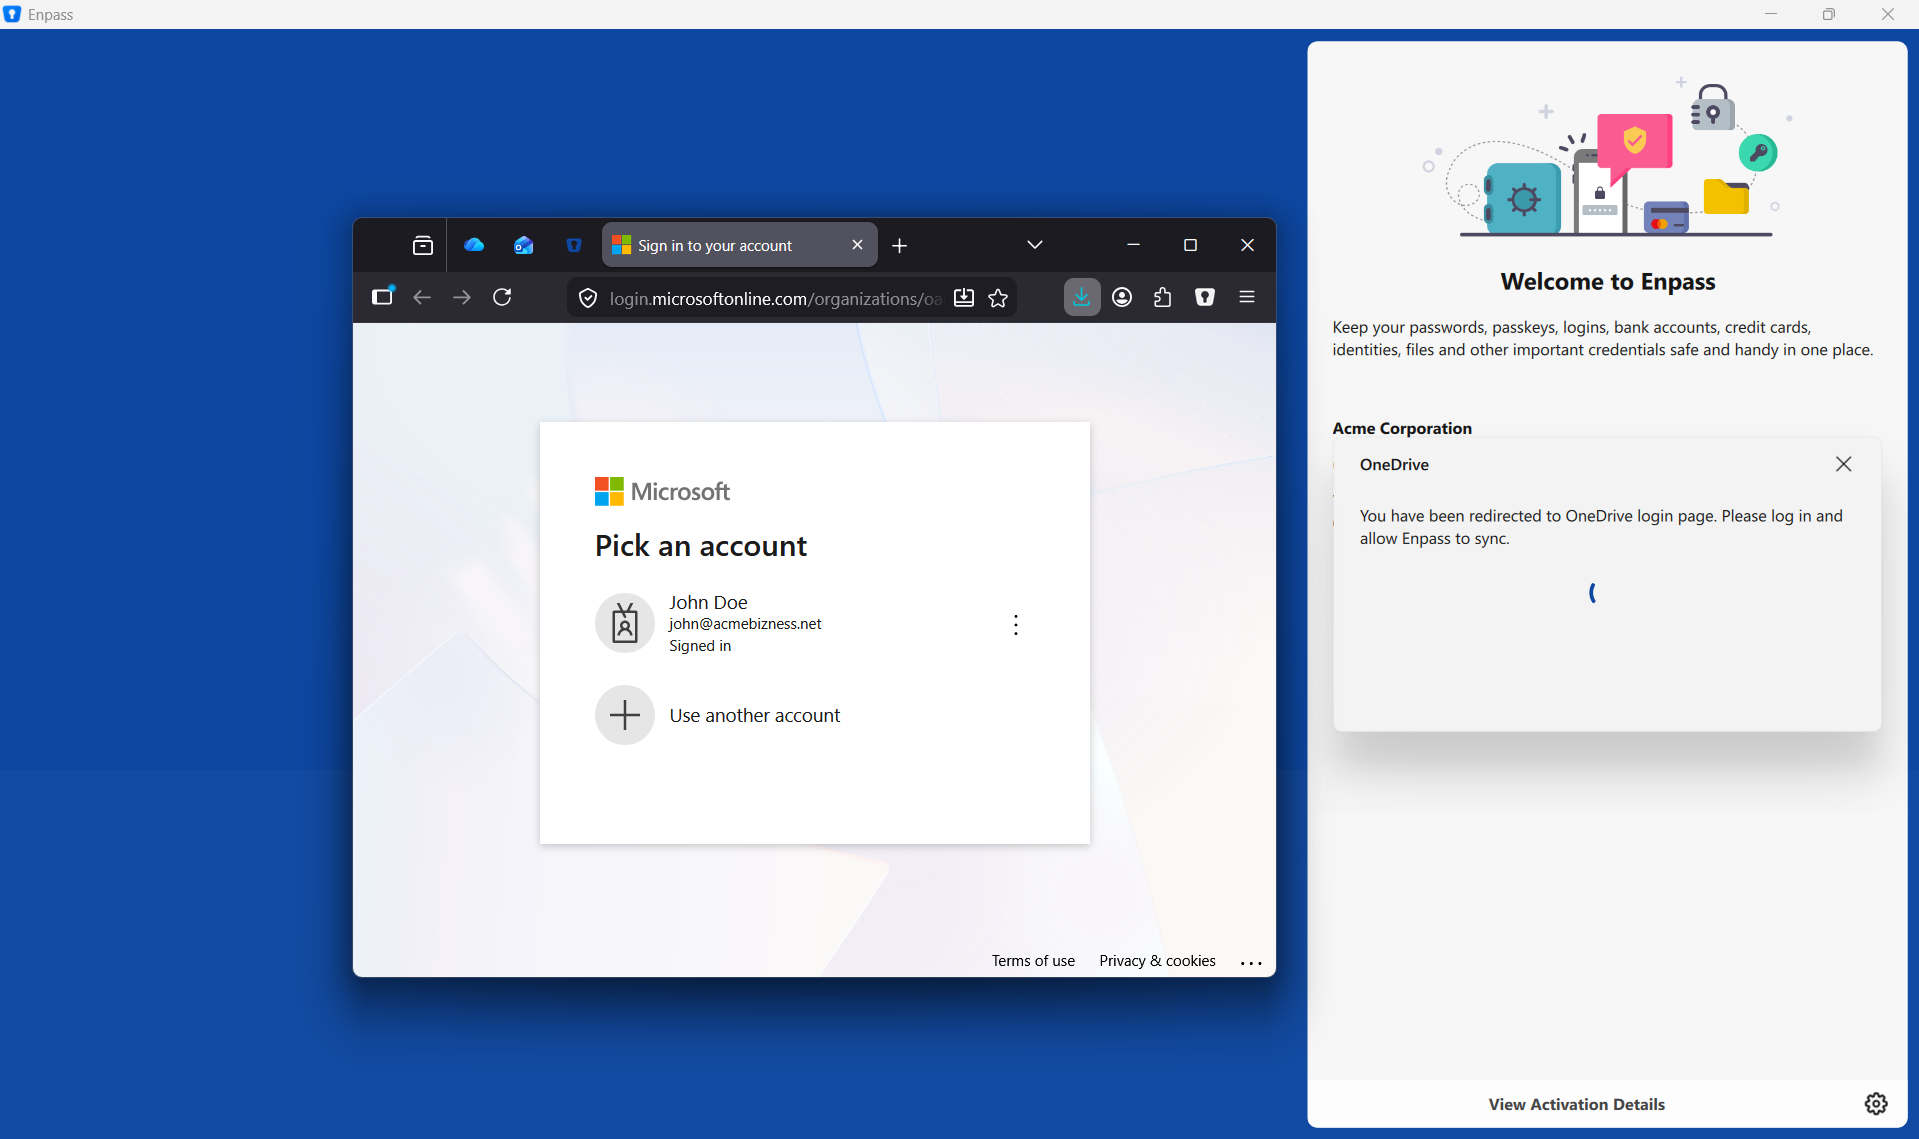Open the Firefox View tab list icon

(x=423, y=245)
